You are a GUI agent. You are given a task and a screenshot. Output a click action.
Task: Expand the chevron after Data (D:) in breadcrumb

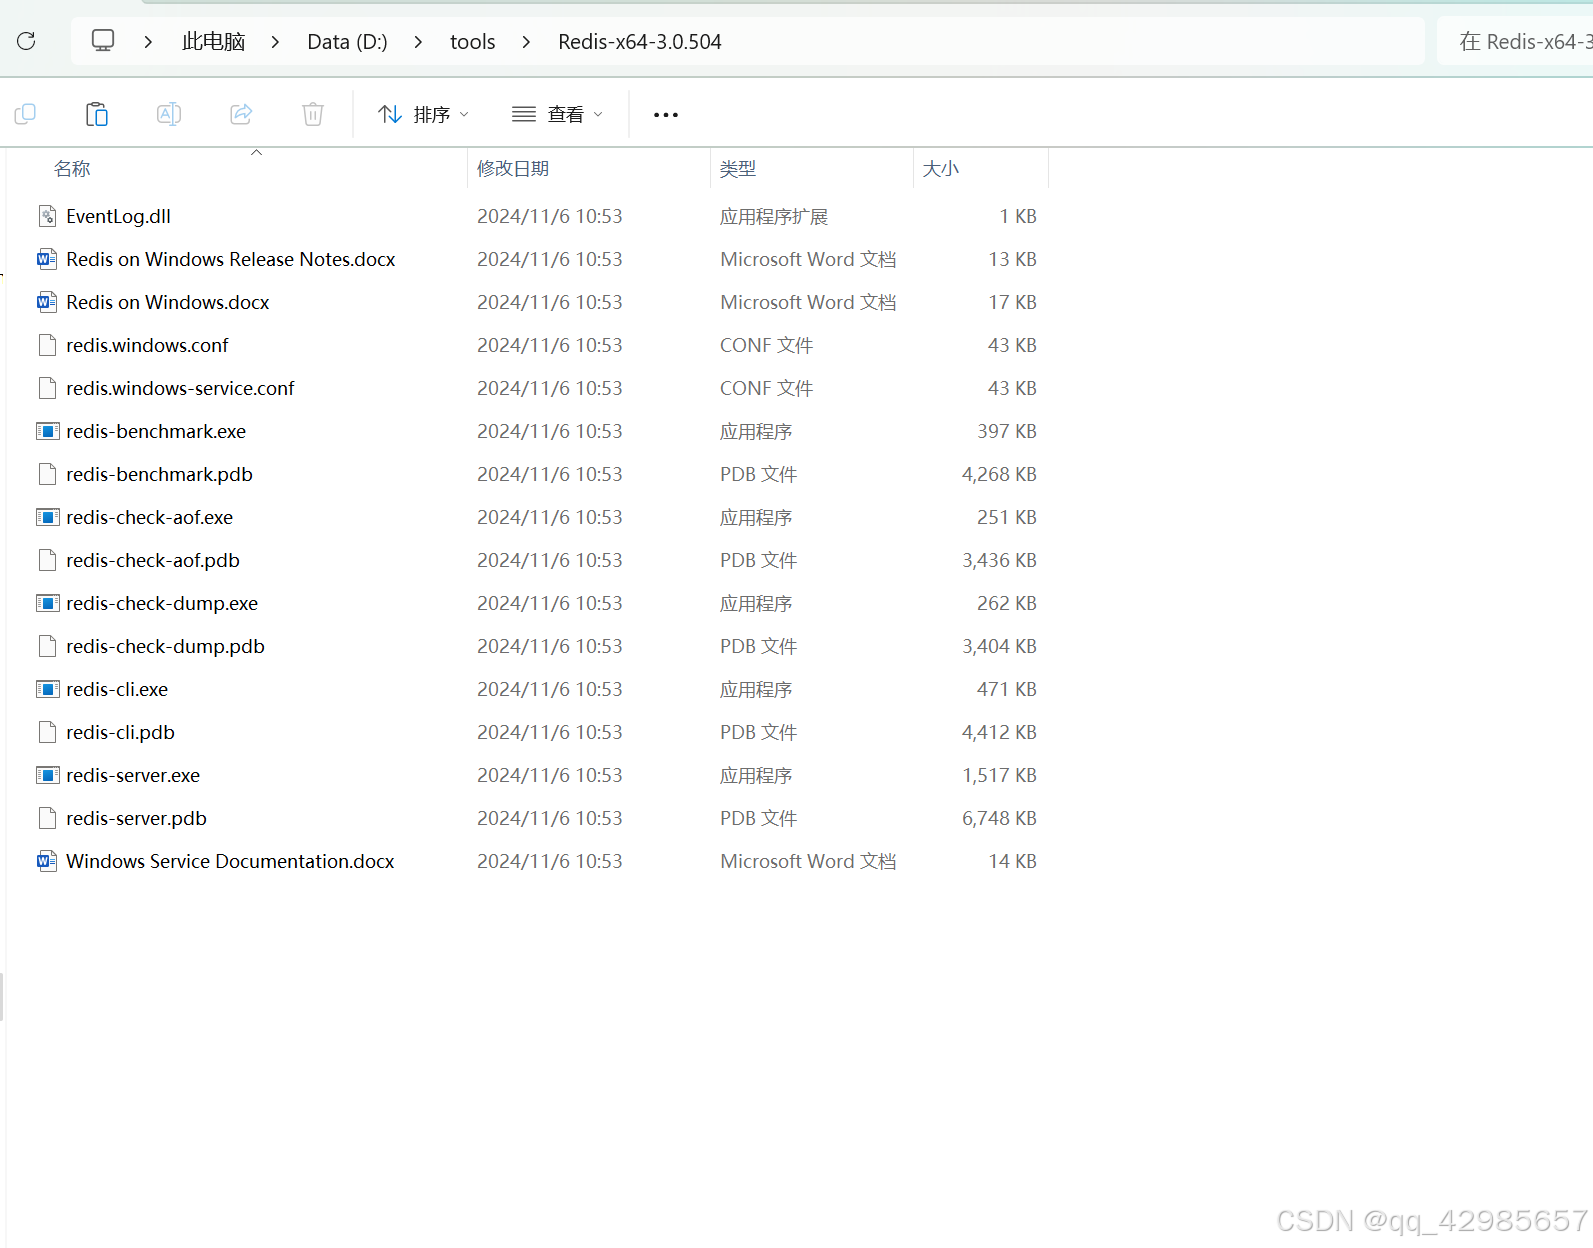(x=418, y=42)
